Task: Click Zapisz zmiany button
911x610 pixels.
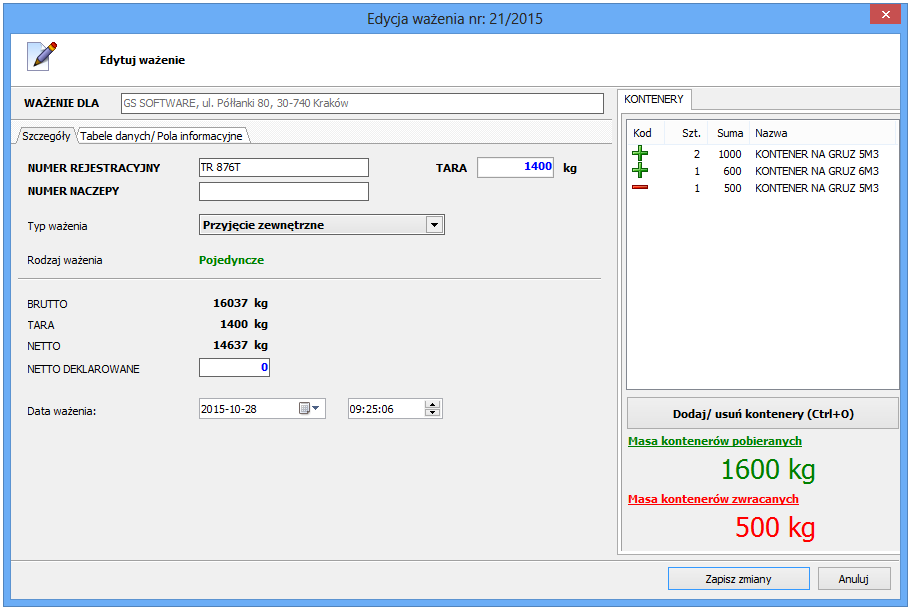Action: point(739,578)
